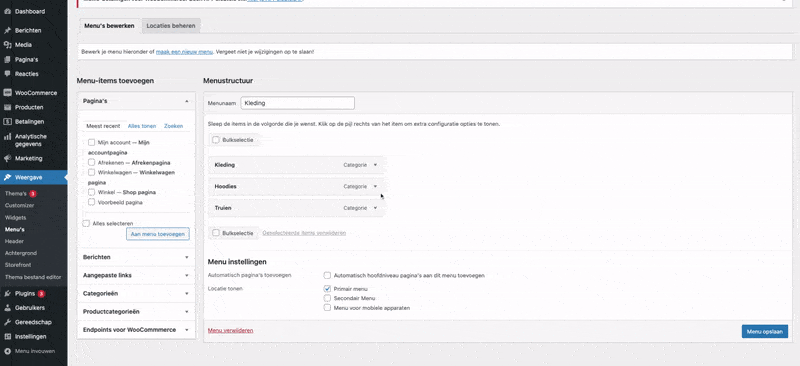Viewport: 800px width, 366px height.
Task: Check the Winkelwagen page checkbox
Action: pyautogui.click(x=91, y=172)
